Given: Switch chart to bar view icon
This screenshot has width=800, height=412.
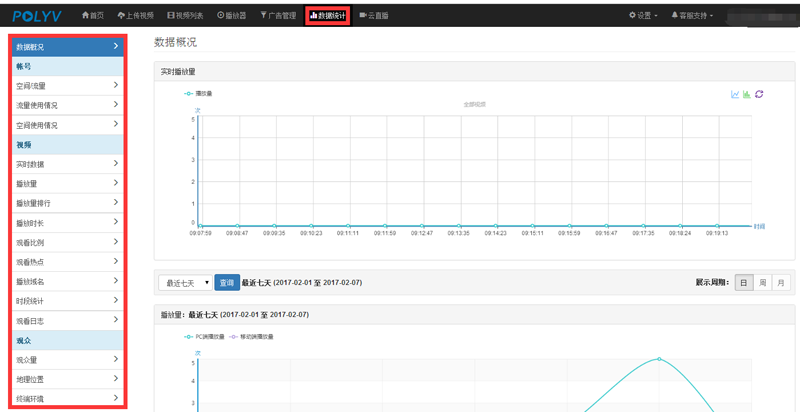Looking at the screenshot, I should point(747,95).
